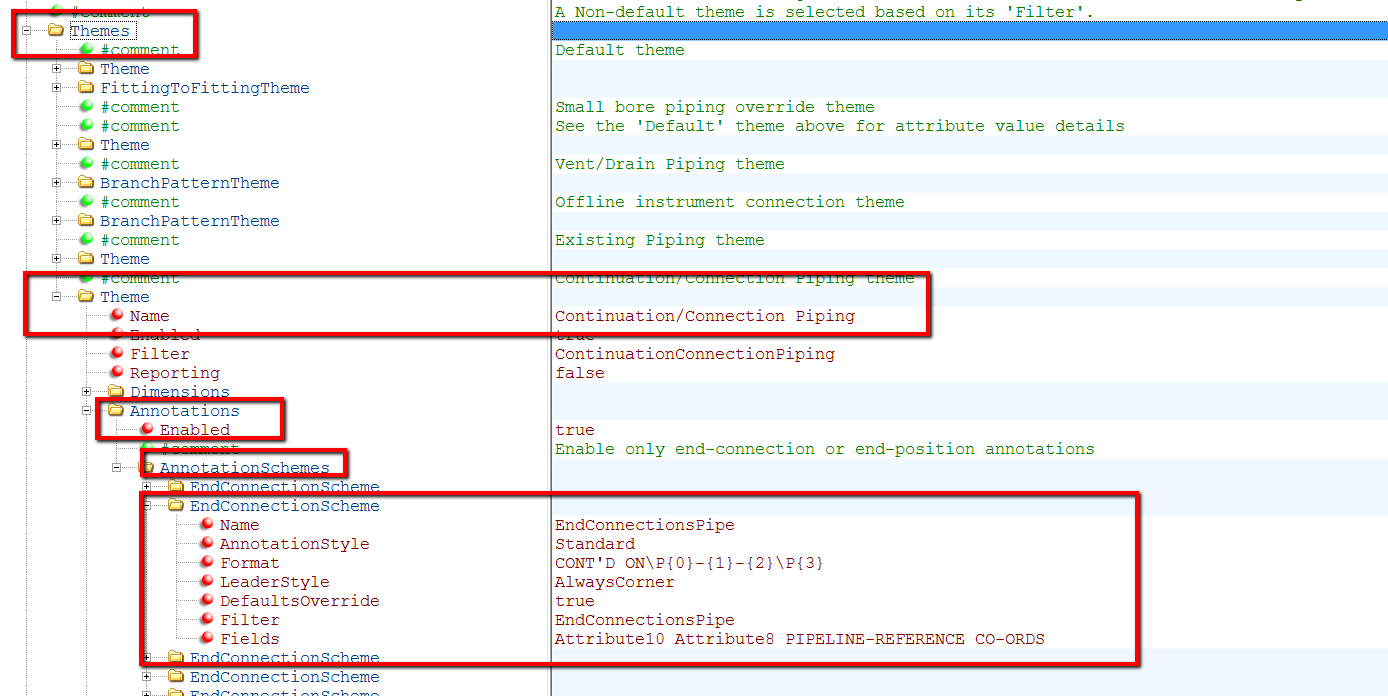Expand the first EndConnectionScheme node

[x=146, y=486]
